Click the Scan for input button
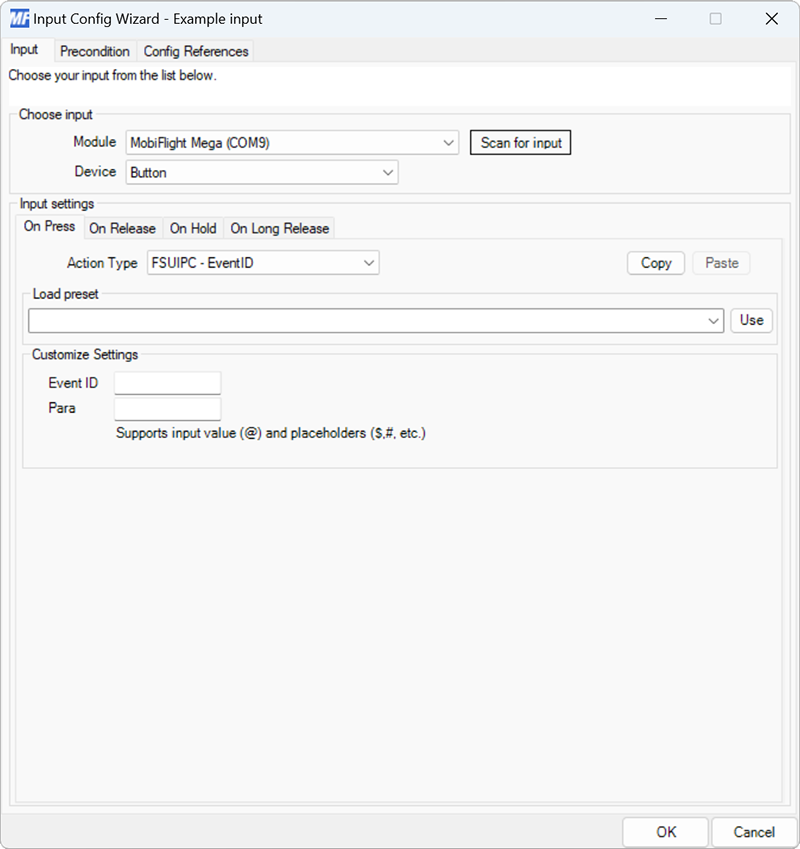 (520, 142)
